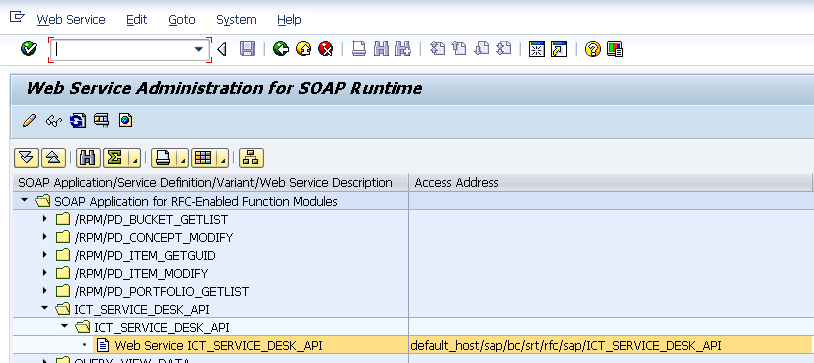This screenshot has height=363, width=814.
Task: Select the /RPM/PD_BUCKET_GETLIST folder label
Action: (x=151, y=220)
